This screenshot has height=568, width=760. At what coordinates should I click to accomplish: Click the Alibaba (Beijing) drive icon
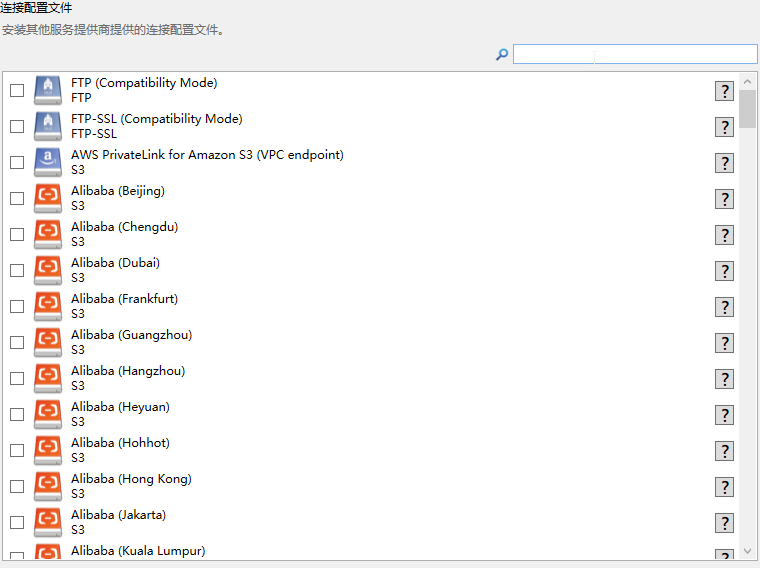tap(48, 198)
